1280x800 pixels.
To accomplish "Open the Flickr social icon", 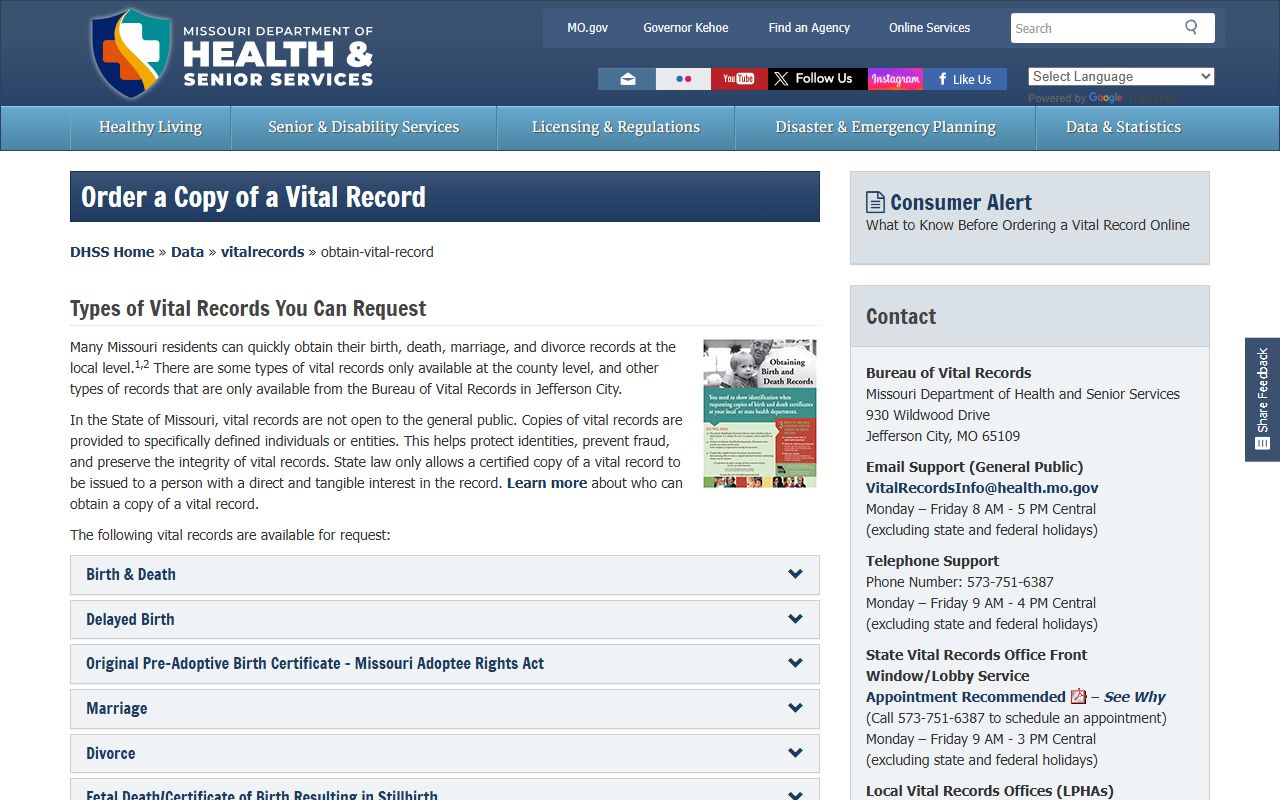I will 683,79.
